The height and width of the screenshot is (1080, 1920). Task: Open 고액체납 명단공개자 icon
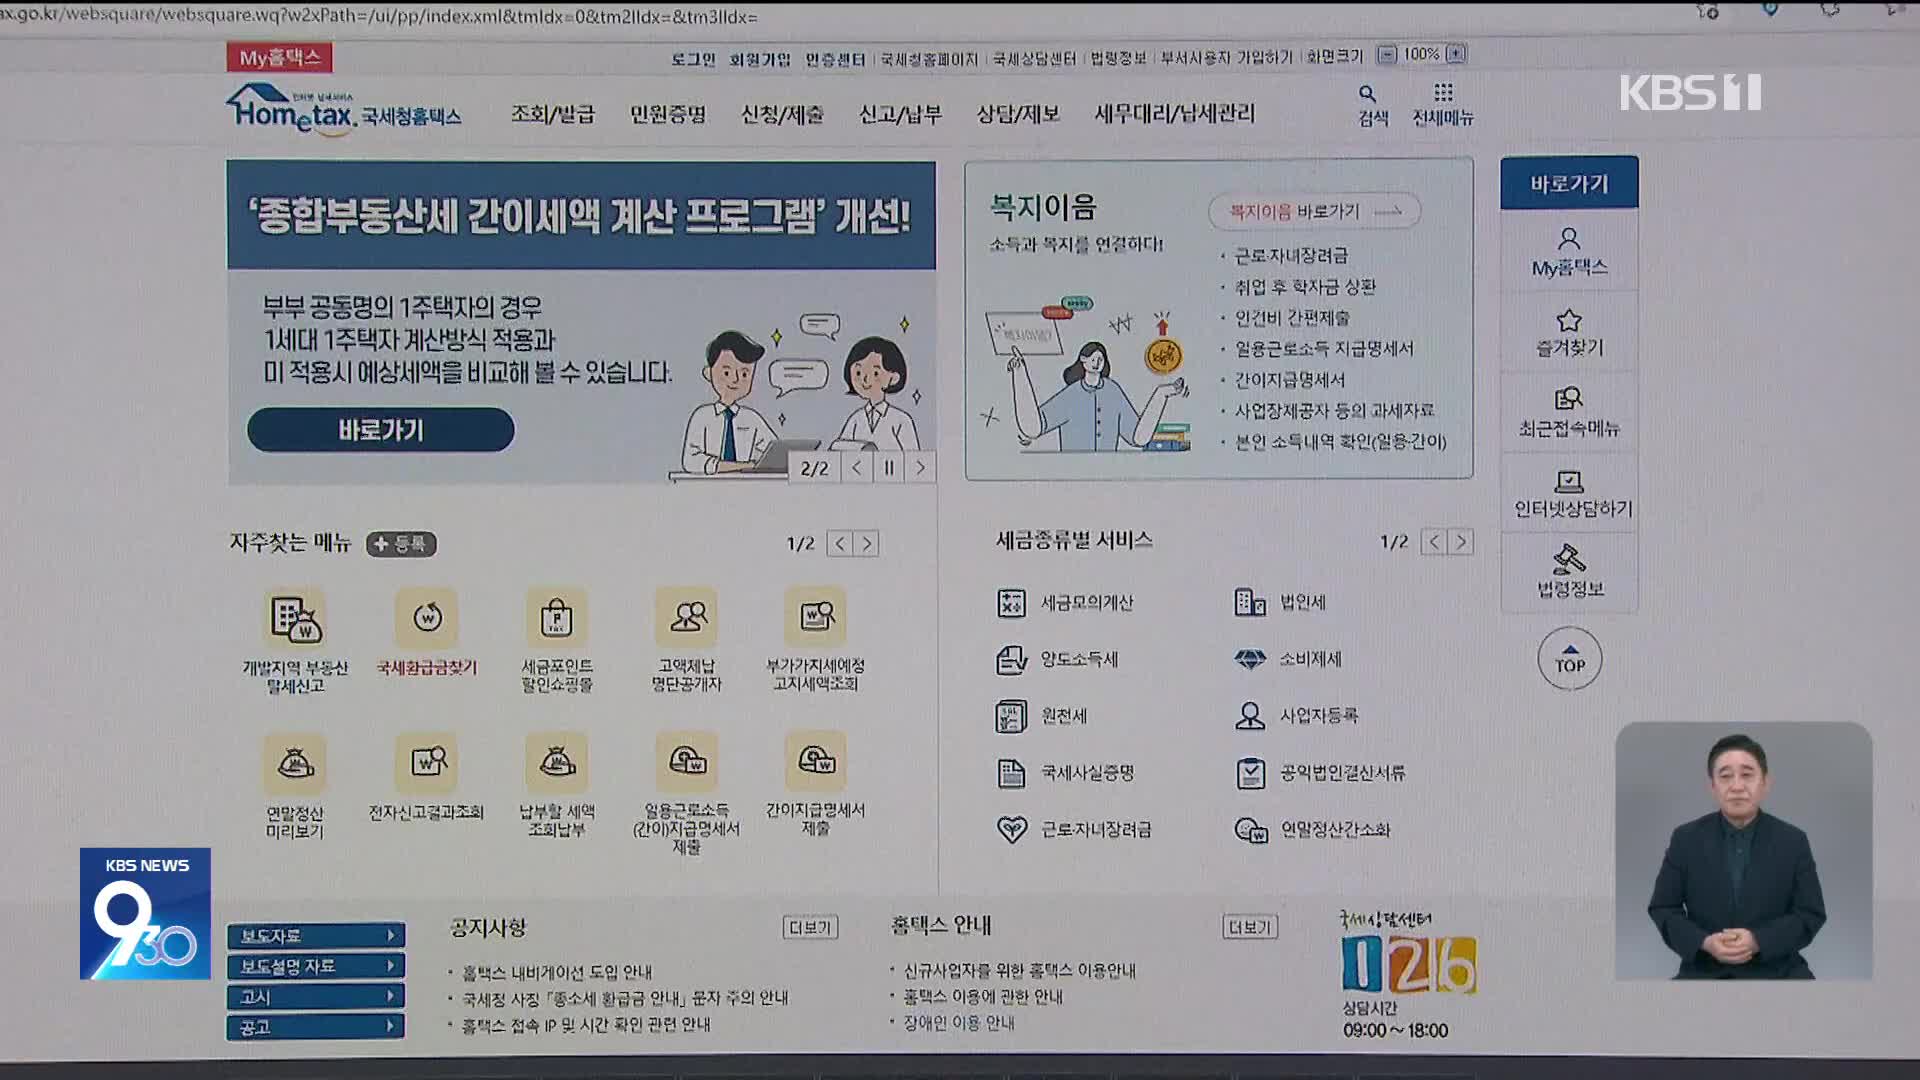687,618
